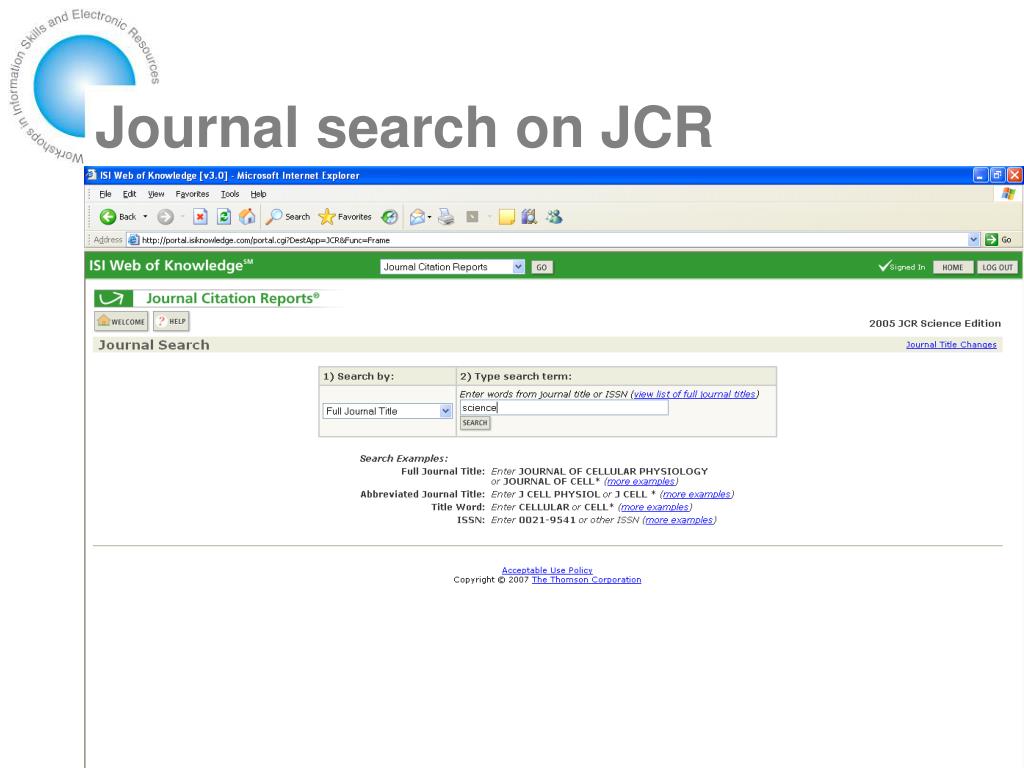Image resolution: width=1024 pixels, height=768 pixels.
Task: Click the ISI Web of Knowledge logo
Action: click(x=171, y=265)
